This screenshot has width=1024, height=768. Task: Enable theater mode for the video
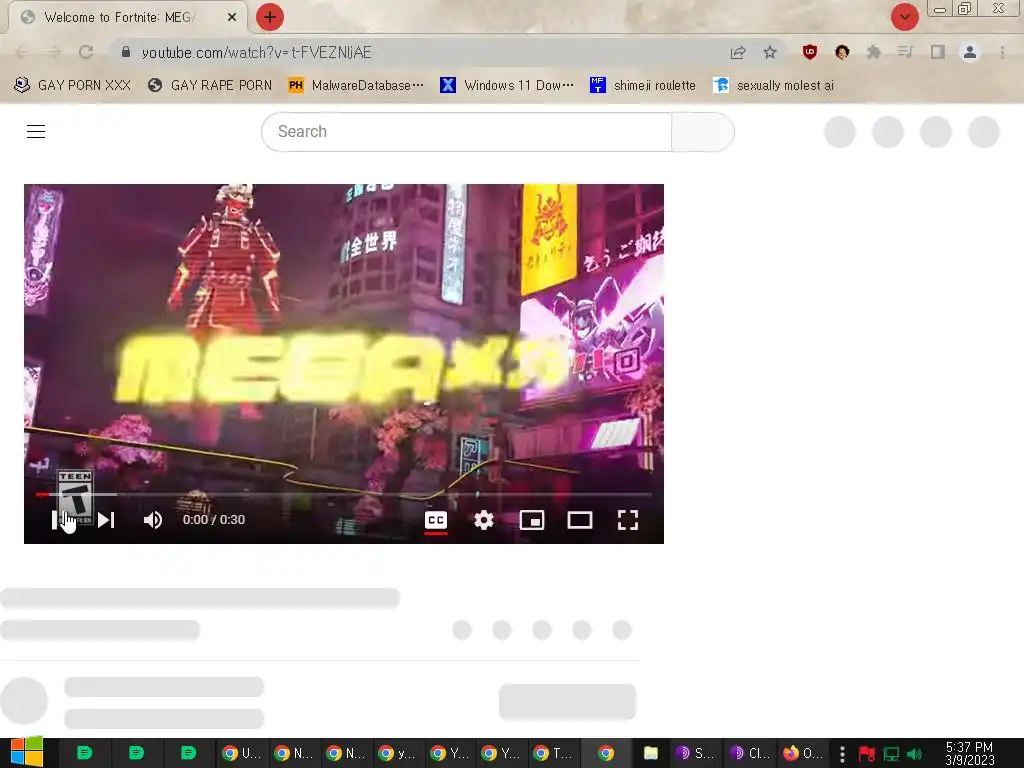pos(580,520)
